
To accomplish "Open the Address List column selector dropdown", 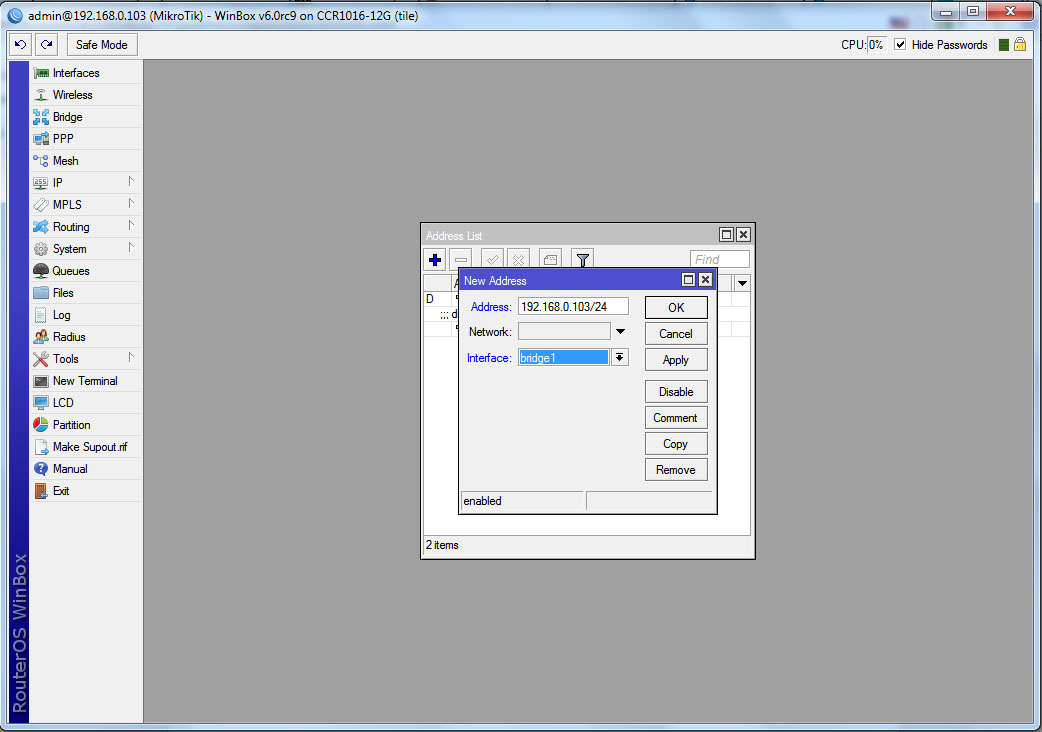I will pos(742,284).
